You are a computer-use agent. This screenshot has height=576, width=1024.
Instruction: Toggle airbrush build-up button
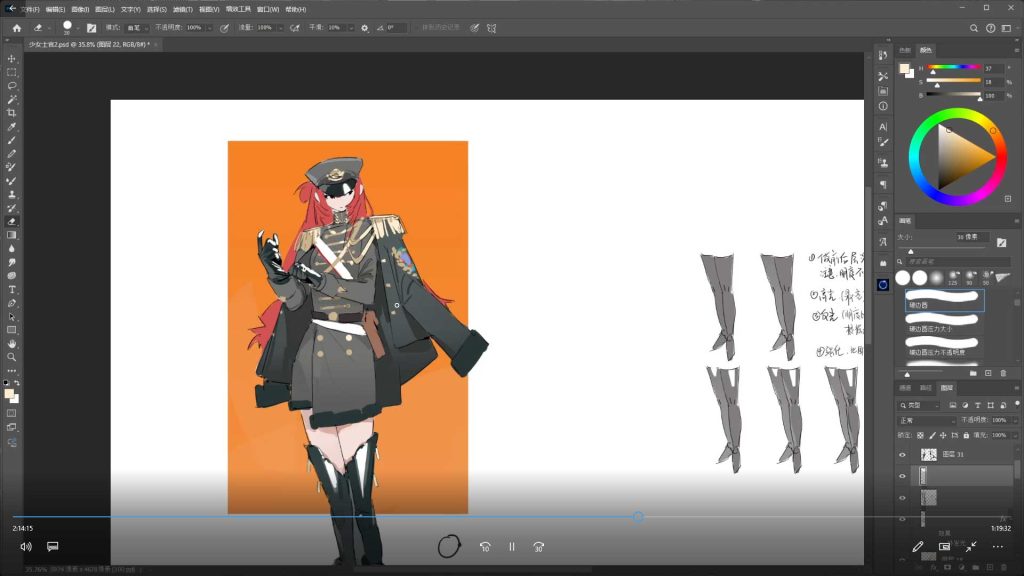coord(295,28)
